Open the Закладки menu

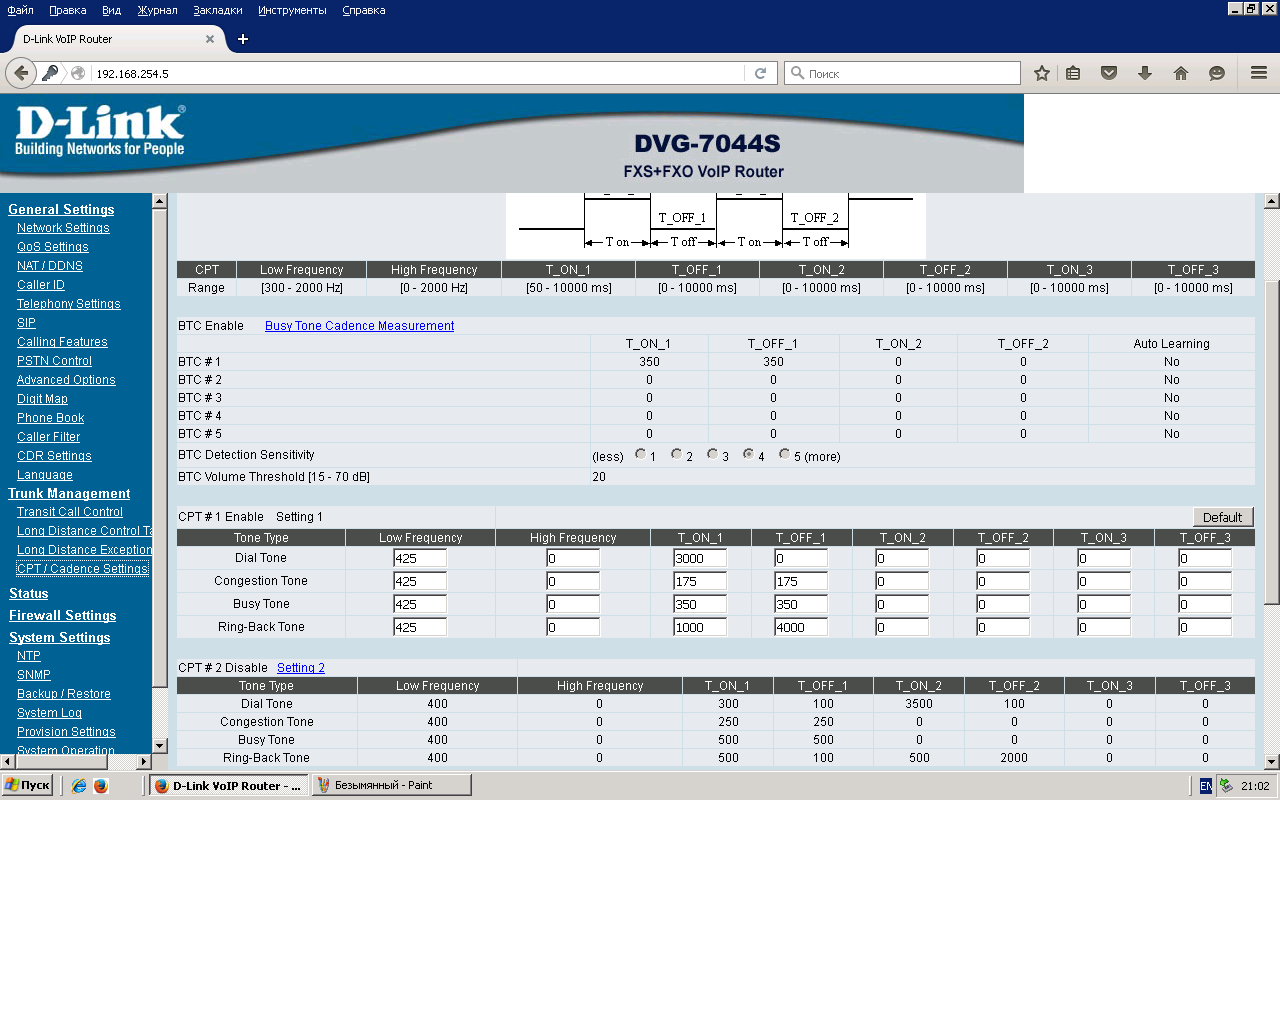click(x=218, y=10)
